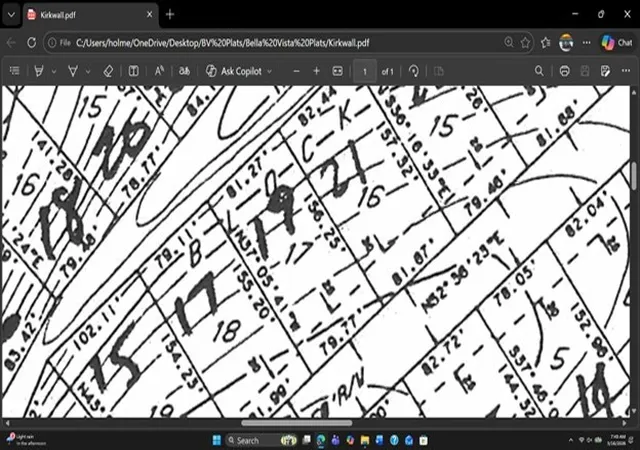Open the Ask Copilot dropdown
The width and height of the screenshot is (640, 450).
[269, 71]
